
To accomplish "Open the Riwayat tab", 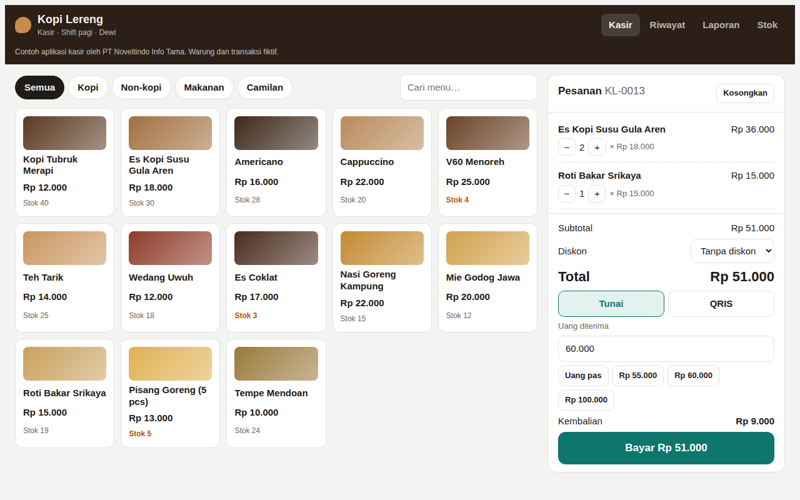I will point(667,25).
